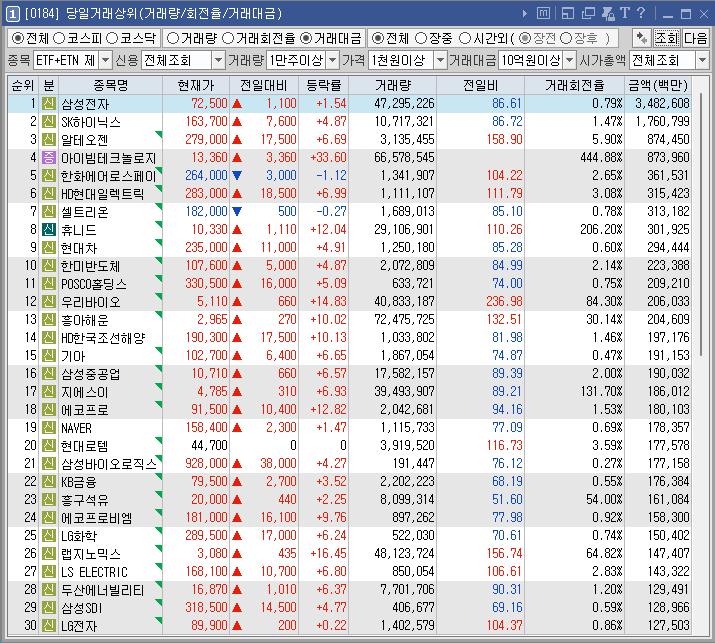The width and height of the screenshot is (715, 643).
Task: Click the title bar play arrow icon
Action: (x=525, y=14)
